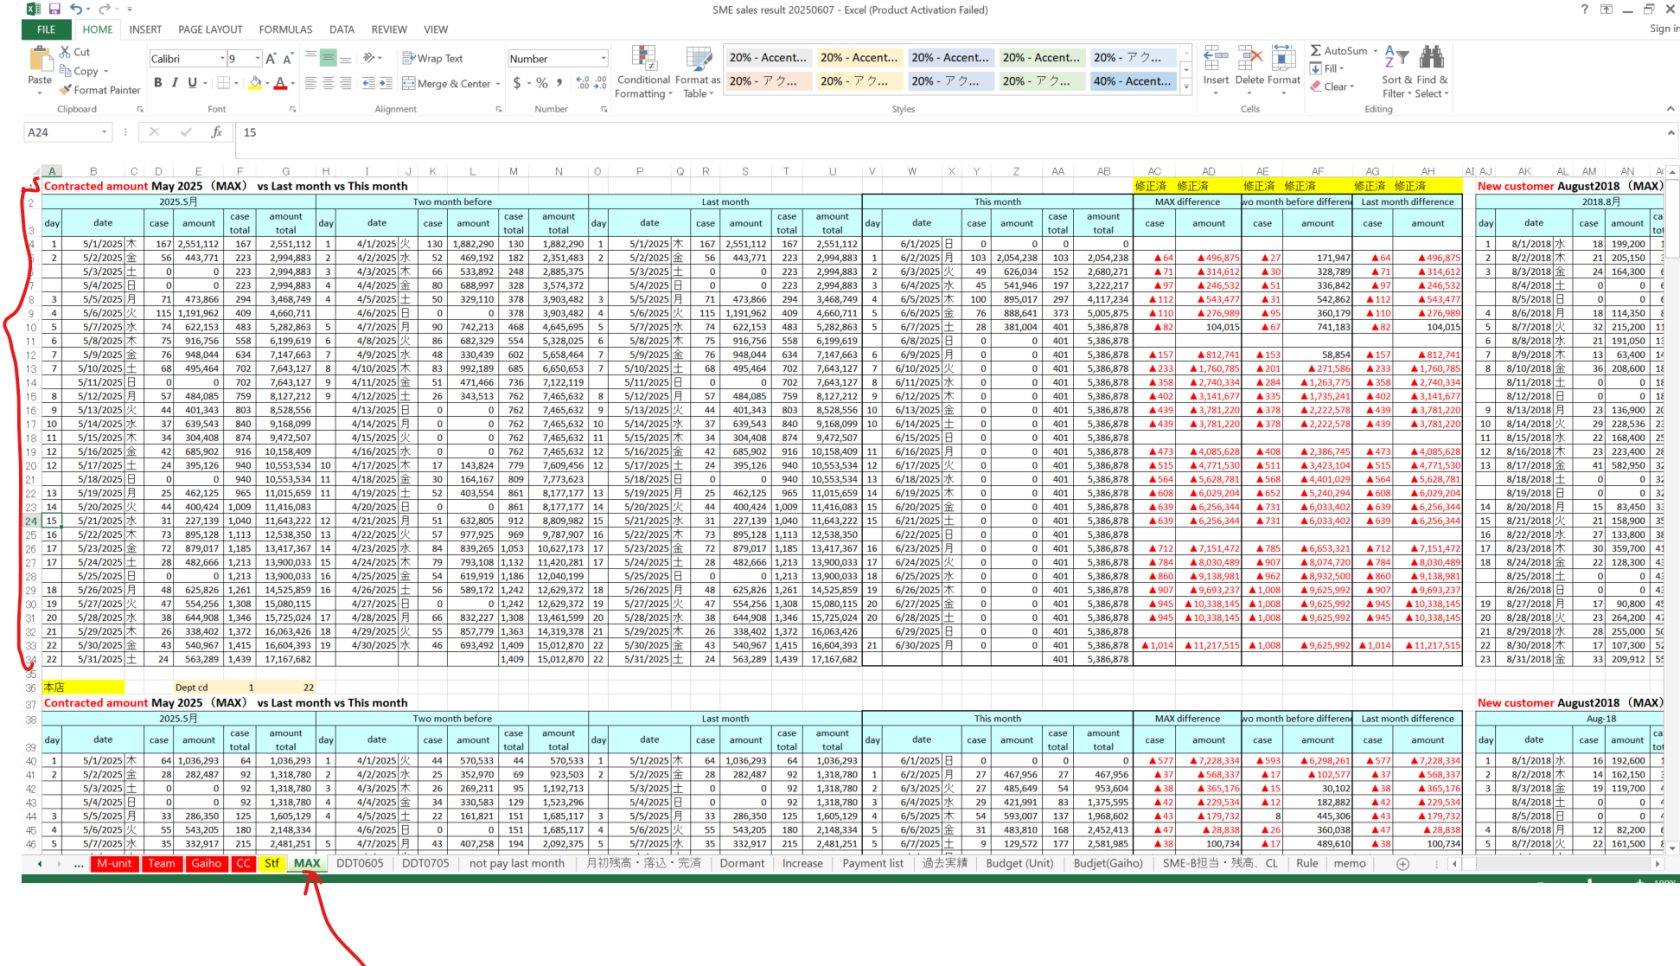
Task: Click the Insert Function fx icon
Action: click(217, 132)
